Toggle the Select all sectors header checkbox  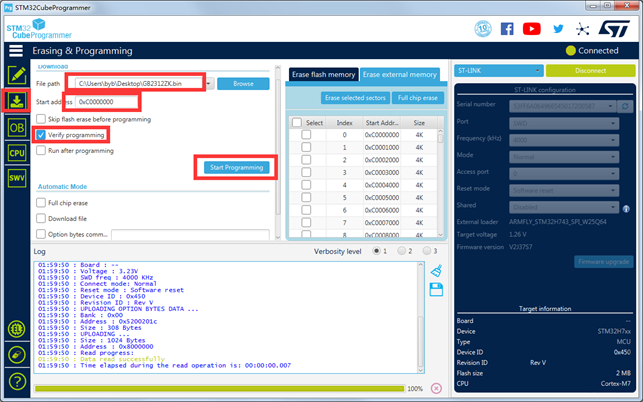pyautogui.click(x=297, y=123)
